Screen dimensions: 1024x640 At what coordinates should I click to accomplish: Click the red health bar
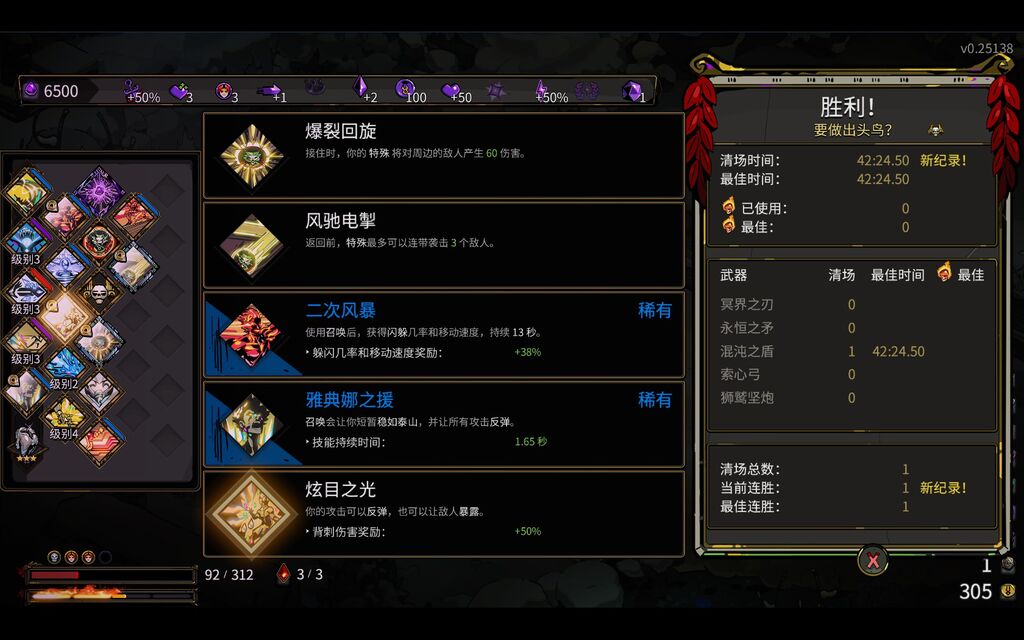tap(111, 575)
